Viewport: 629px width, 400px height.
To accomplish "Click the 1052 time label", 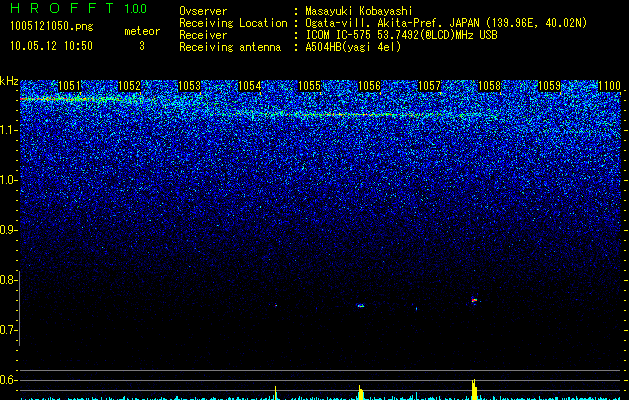I will 130,86.
